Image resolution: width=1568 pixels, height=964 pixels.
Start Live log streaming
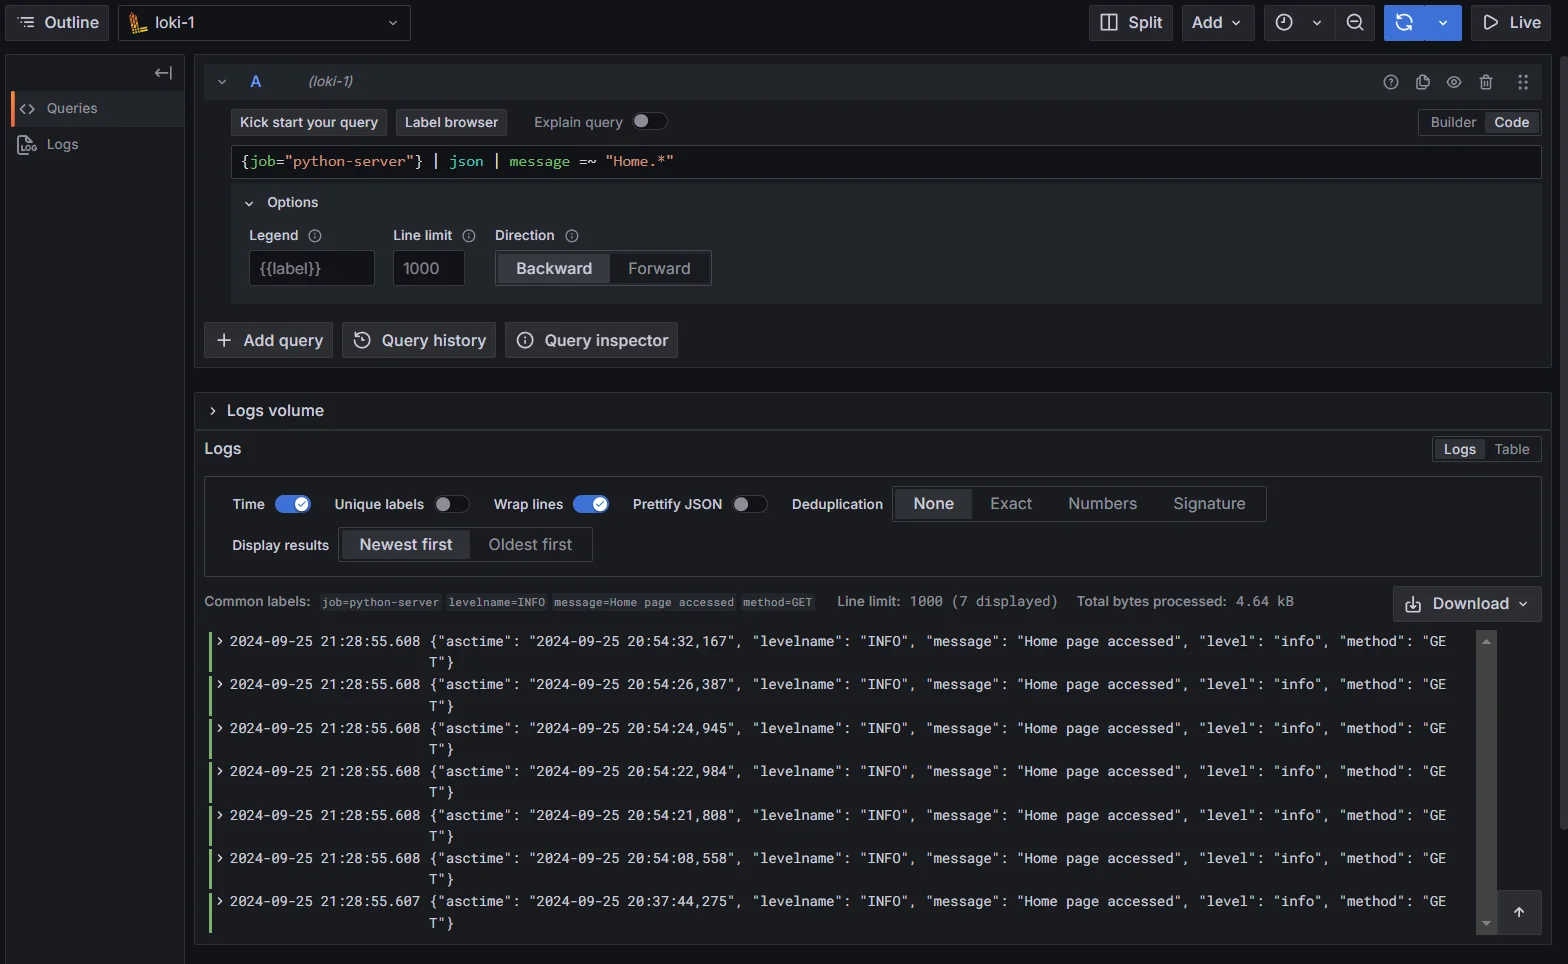[x=1511, y=22]
